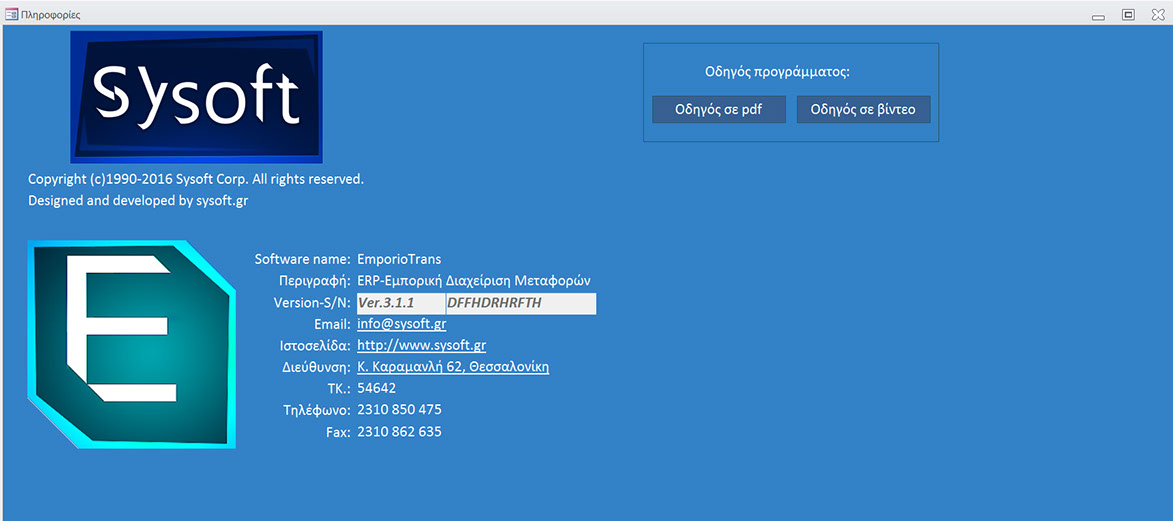Launch the Οδηγός σε βίντεο guide
This screenshot has width=1173, height=521.
point(863,110)
